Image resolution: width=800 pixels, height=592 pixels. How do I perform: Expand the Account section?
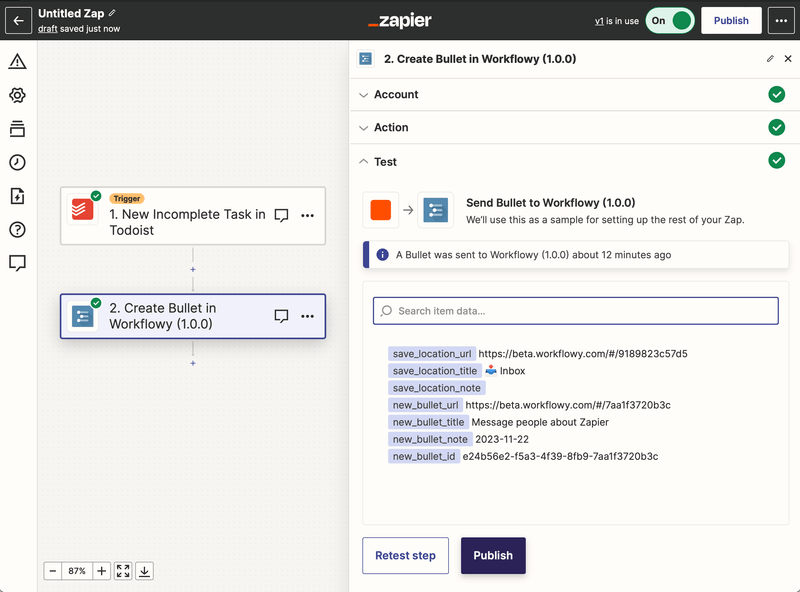(365, 94)
